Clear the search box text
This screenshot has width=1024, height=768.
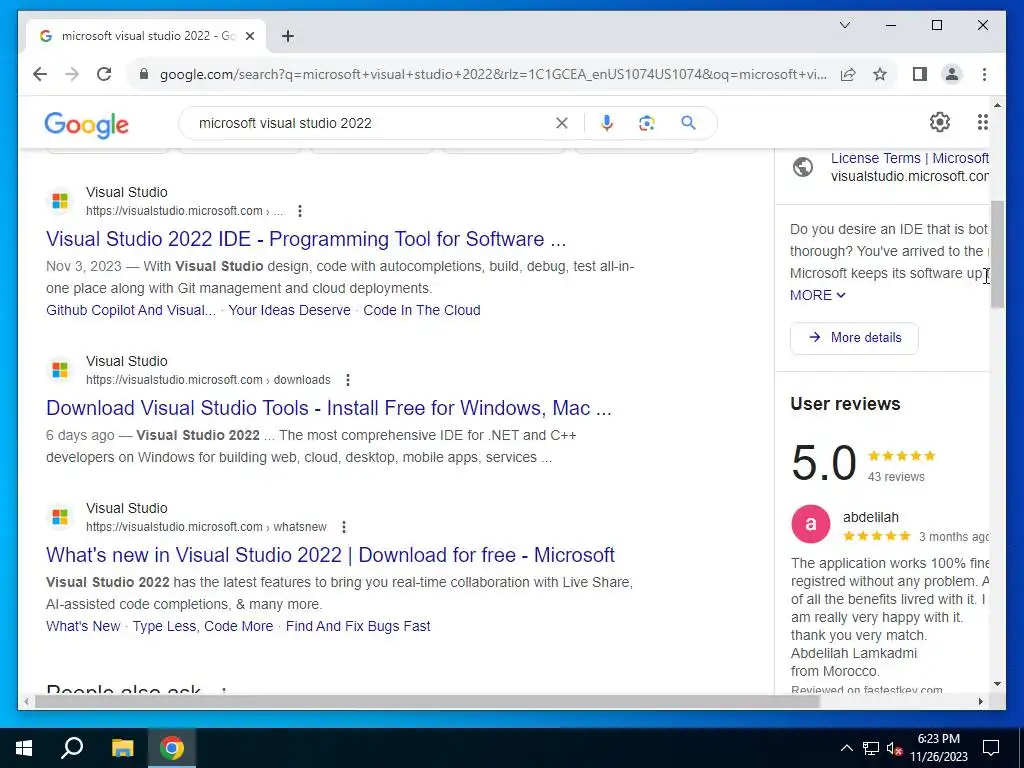pos(562,123)
